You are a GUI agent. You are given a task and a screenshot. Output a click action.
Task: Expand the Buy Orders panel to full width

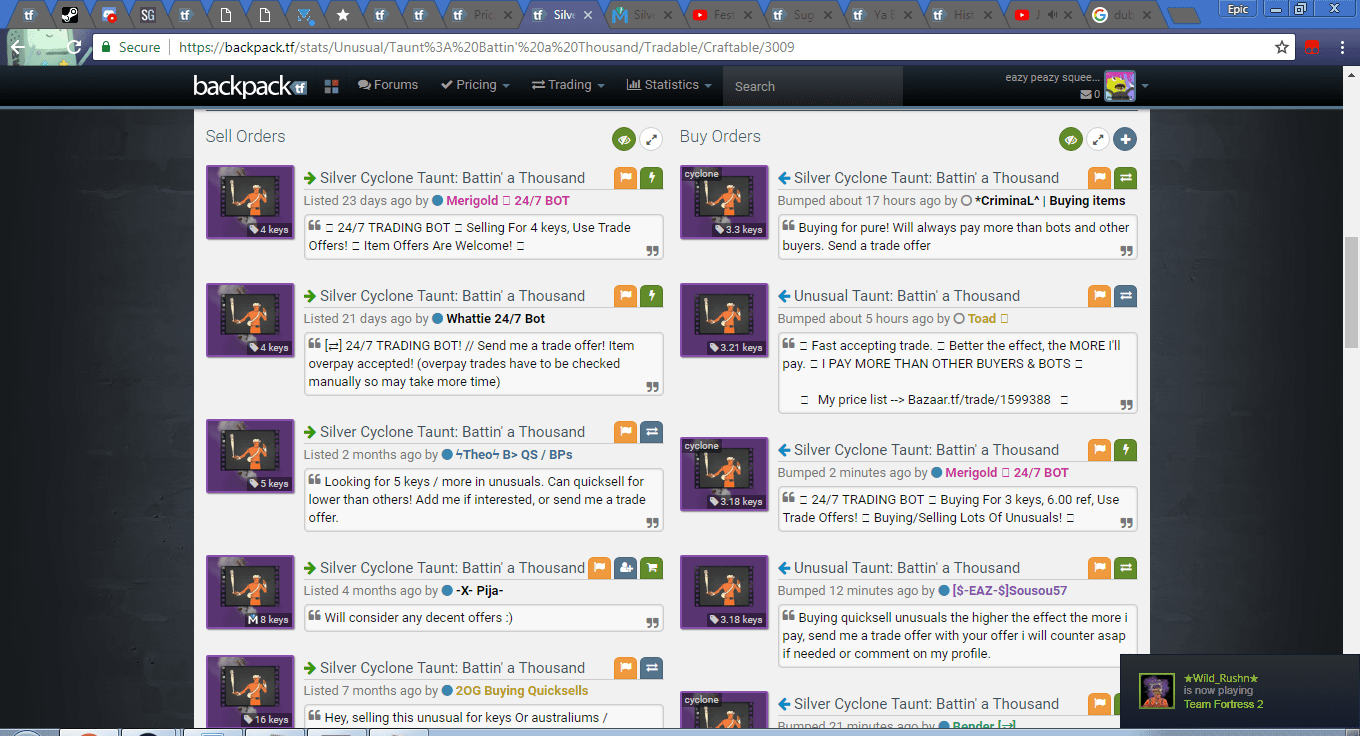click(x=1098, y=140)
